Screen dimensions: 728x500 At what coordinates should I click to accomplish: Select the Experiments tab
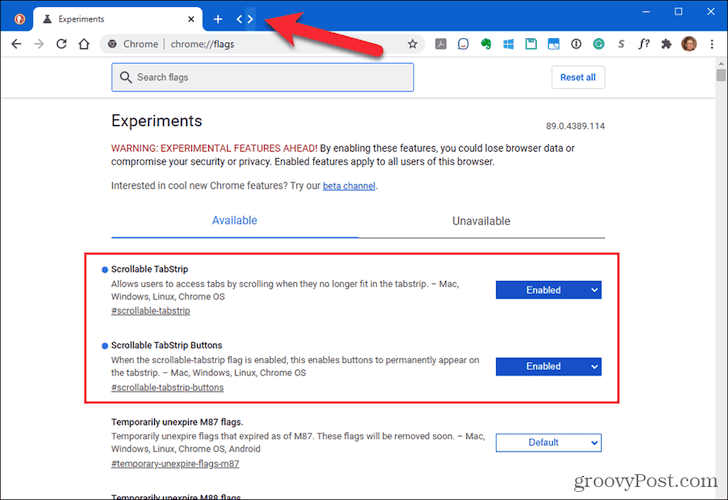118,19
